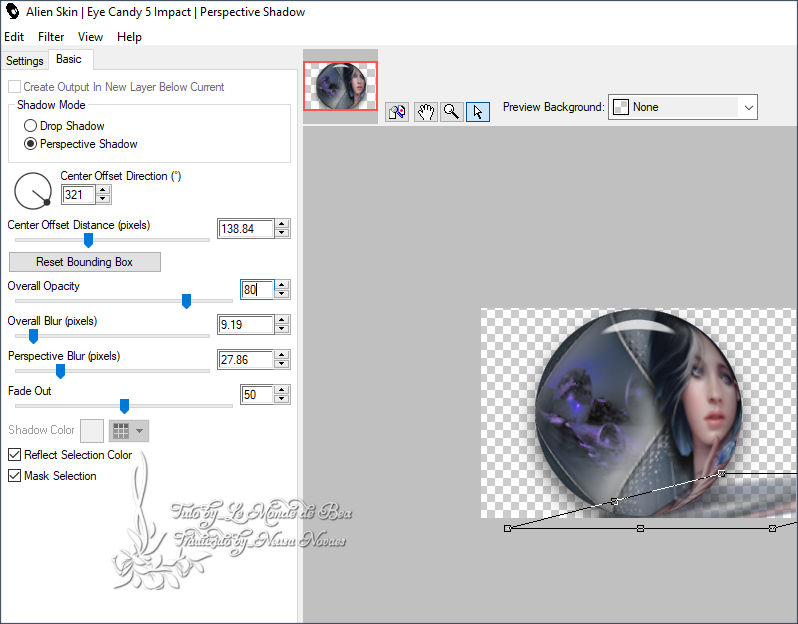798x624 pixels.
Task: Click the Center Offset Direction value field
Action: (78, 194)
